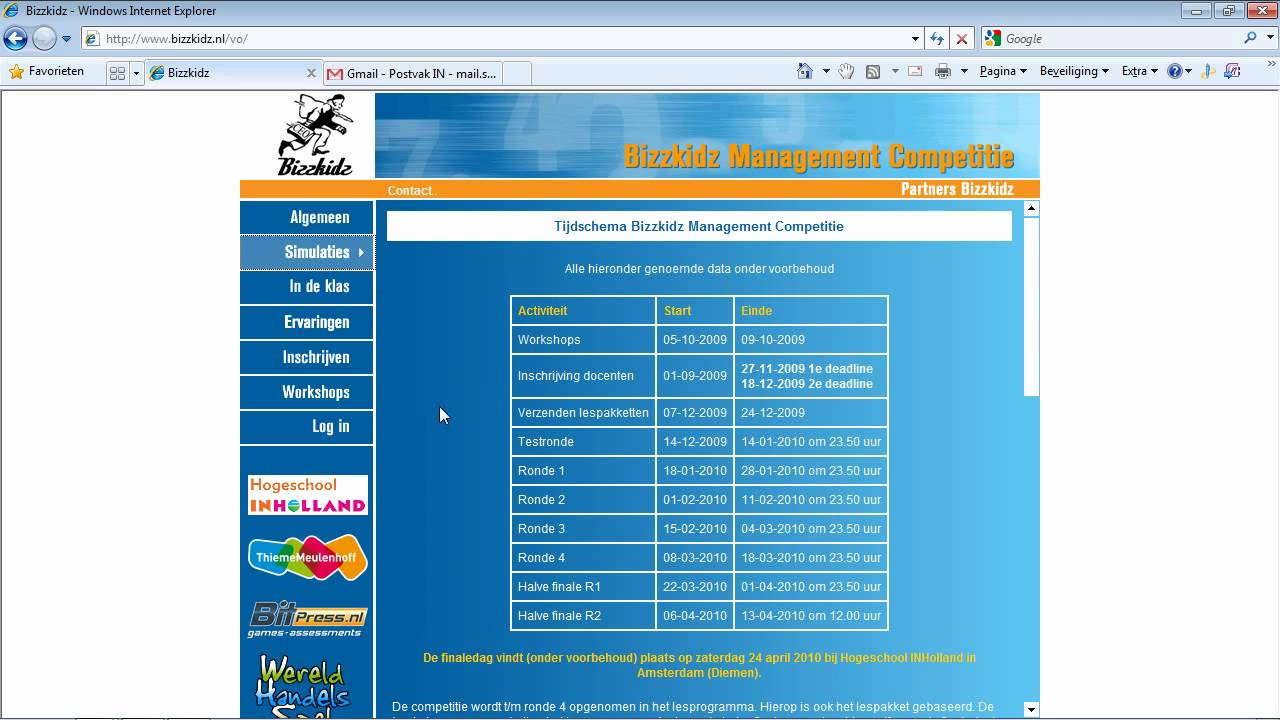The height and width of the screenshot is (720, 1280).
Task: Open the Log in navigation item
Action: (307, 426)
